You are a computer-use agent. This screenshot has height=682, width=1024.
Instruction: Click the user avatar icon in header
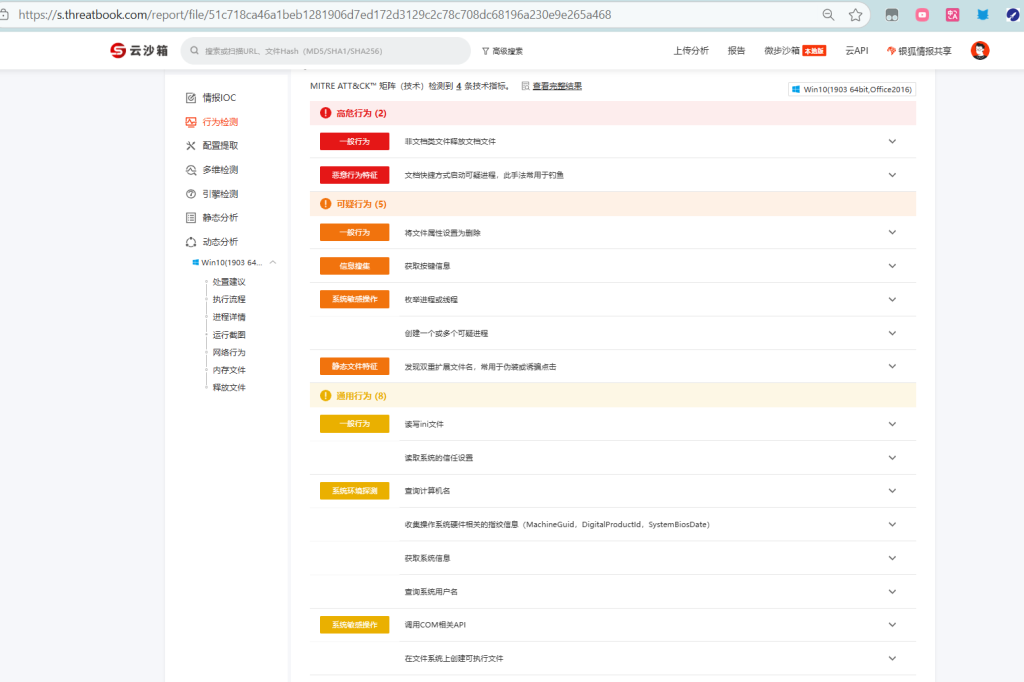(980, 51)
